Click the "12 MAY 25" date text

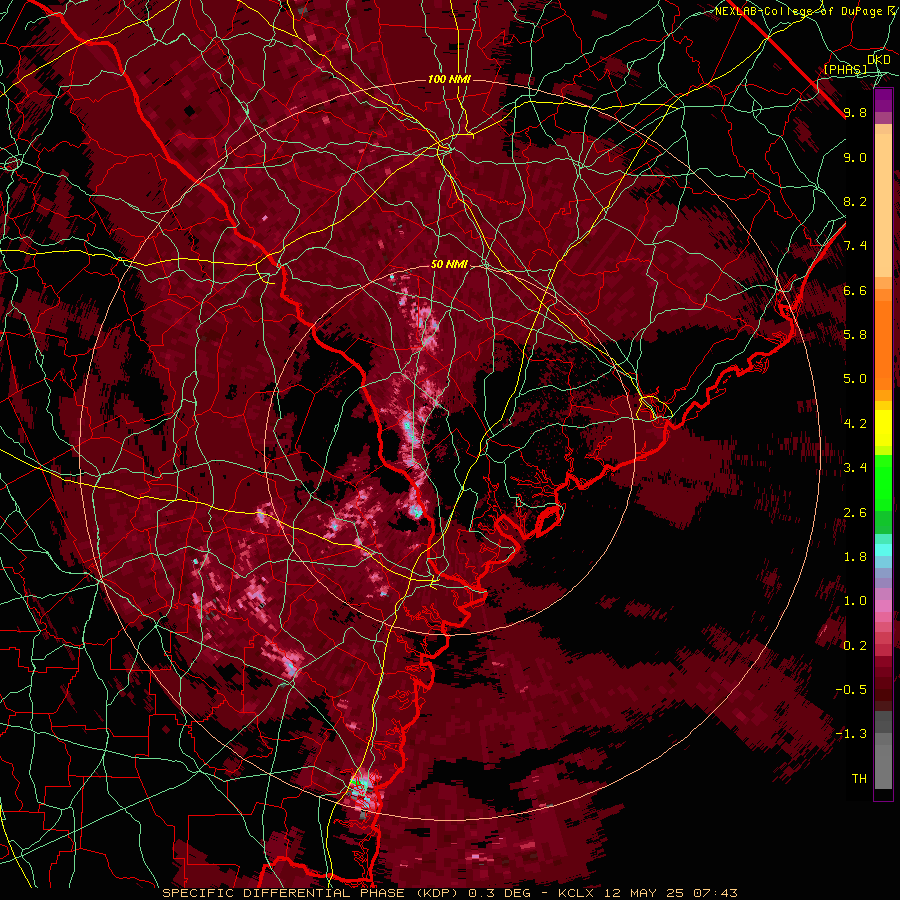point(646,893)
